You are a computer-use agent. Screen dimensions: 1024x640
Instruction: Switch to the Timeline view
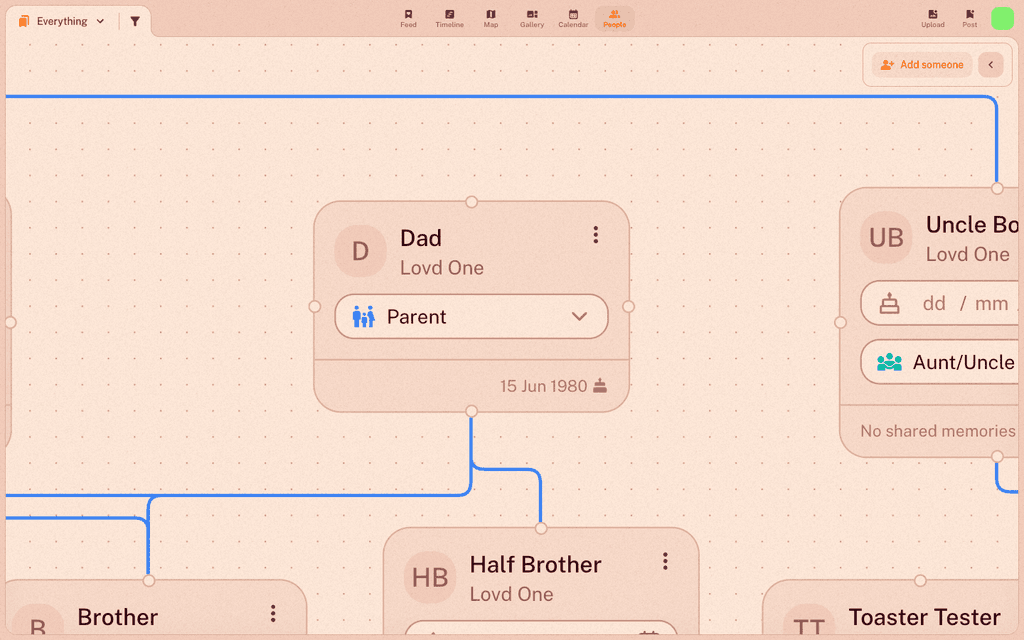[449, 19]
